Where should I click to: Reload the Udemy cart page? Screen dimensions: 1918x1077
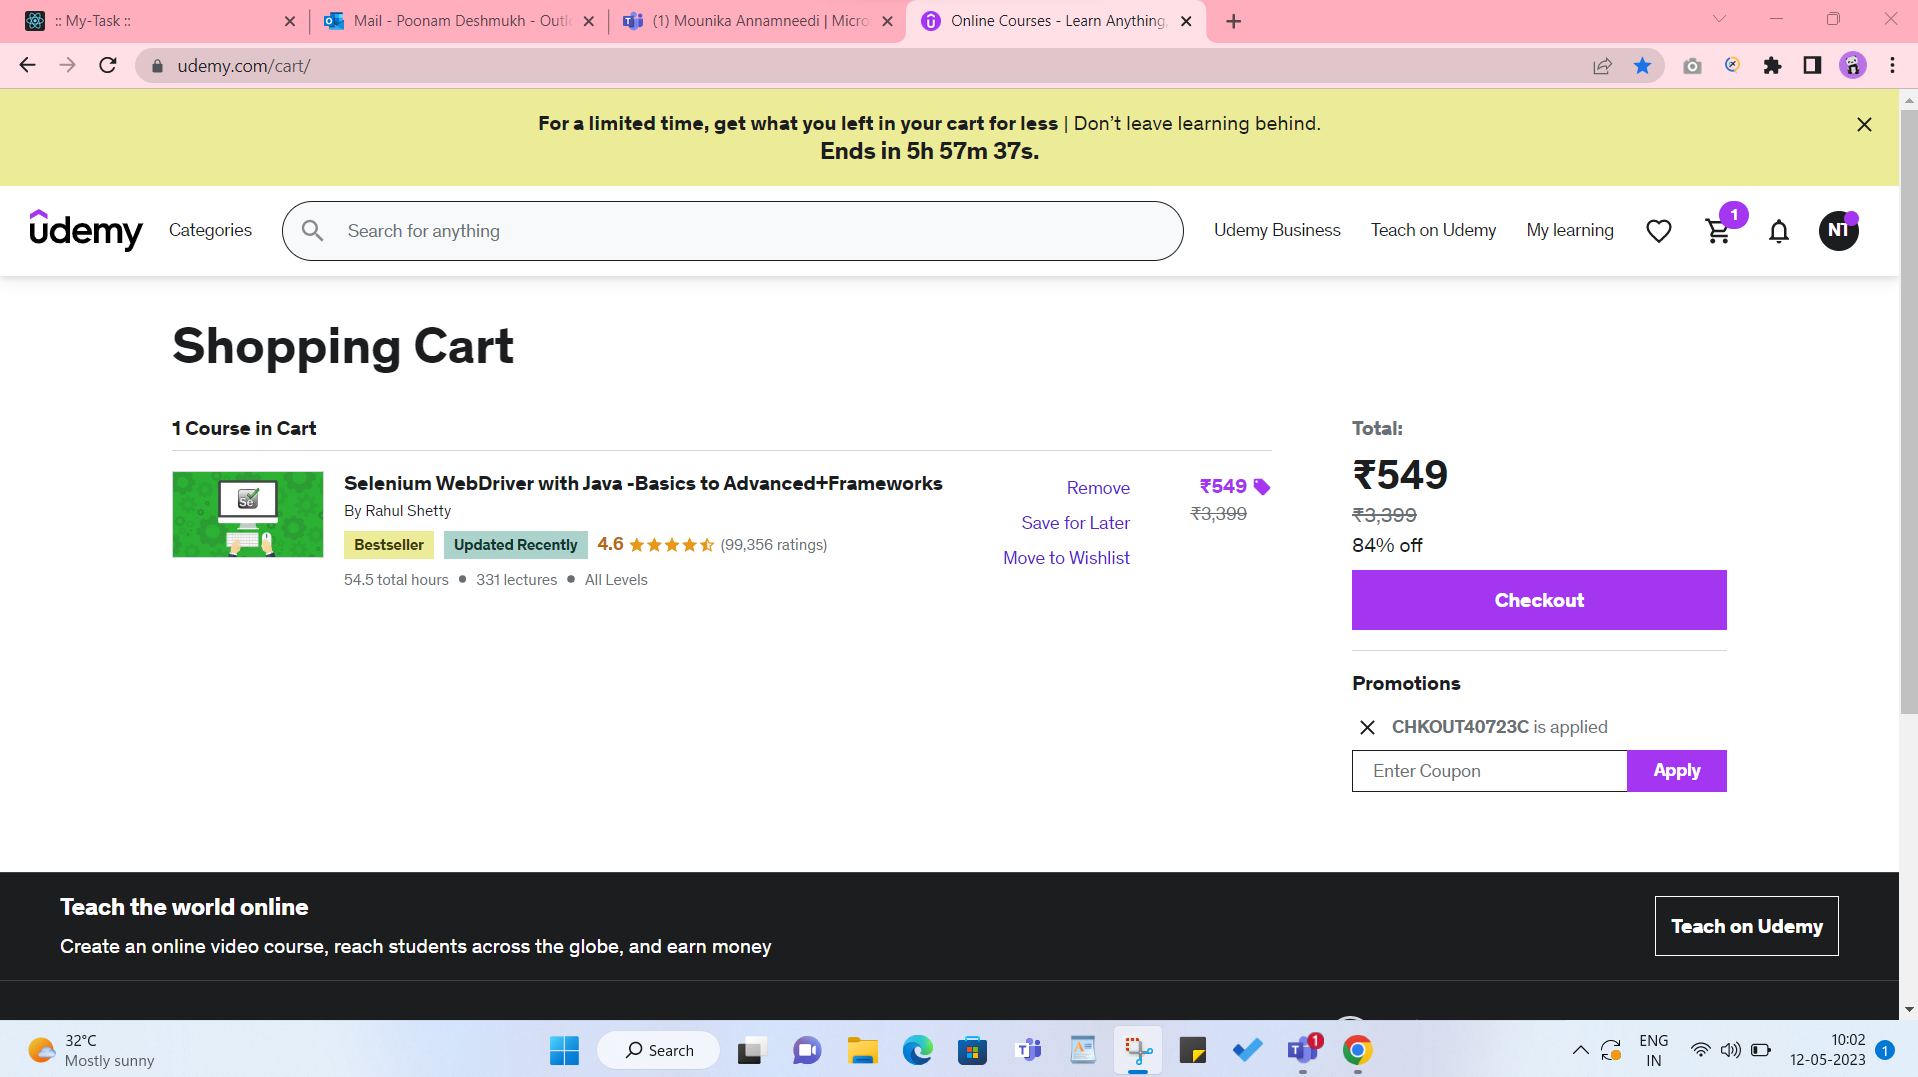coord(108,66)
